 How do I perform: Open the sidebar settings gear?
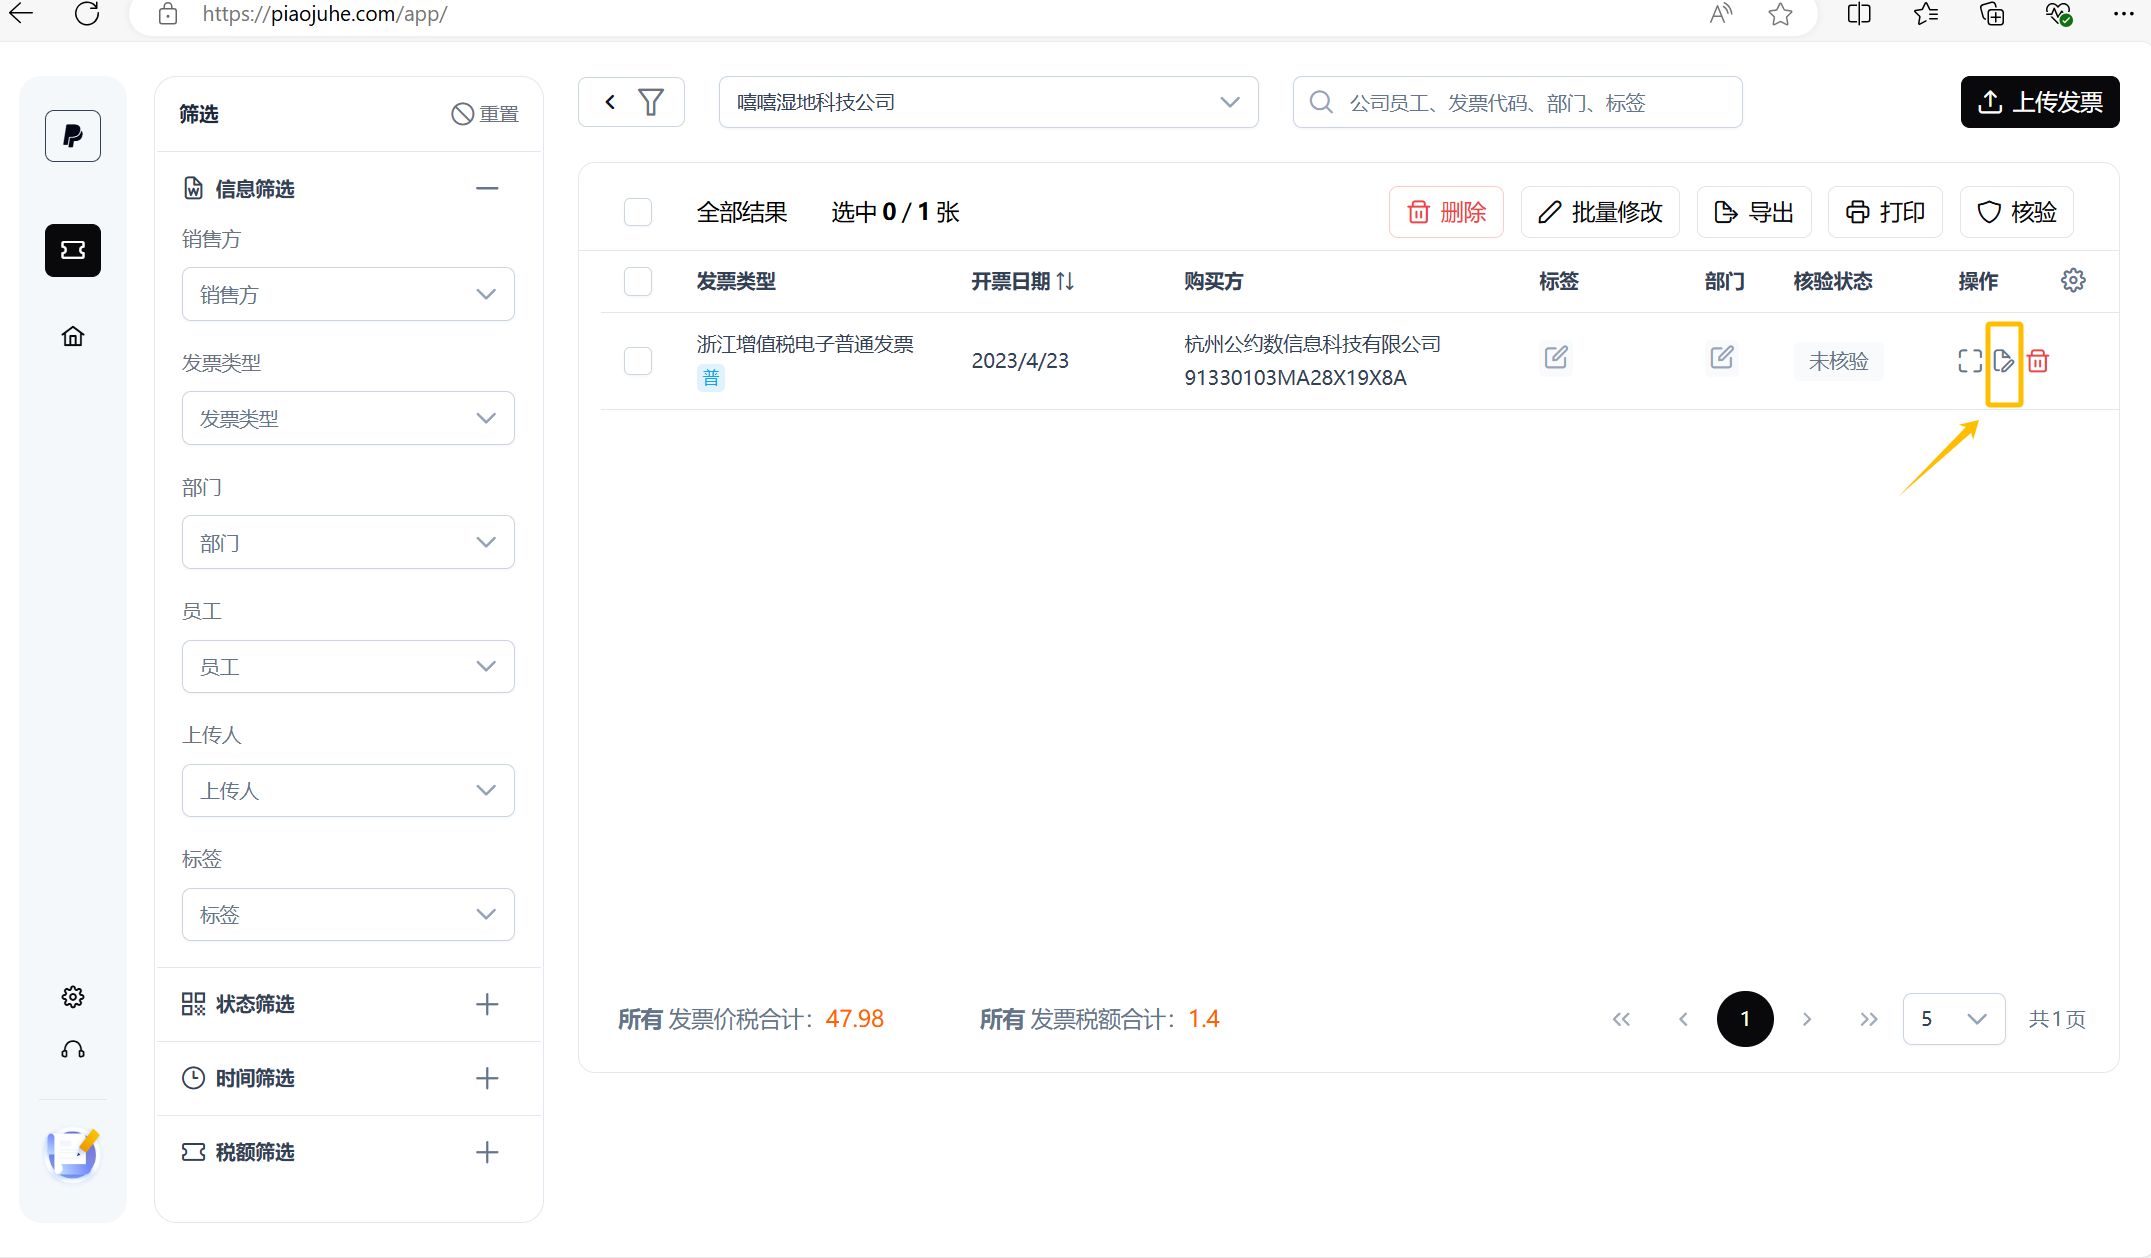[72, 997]
